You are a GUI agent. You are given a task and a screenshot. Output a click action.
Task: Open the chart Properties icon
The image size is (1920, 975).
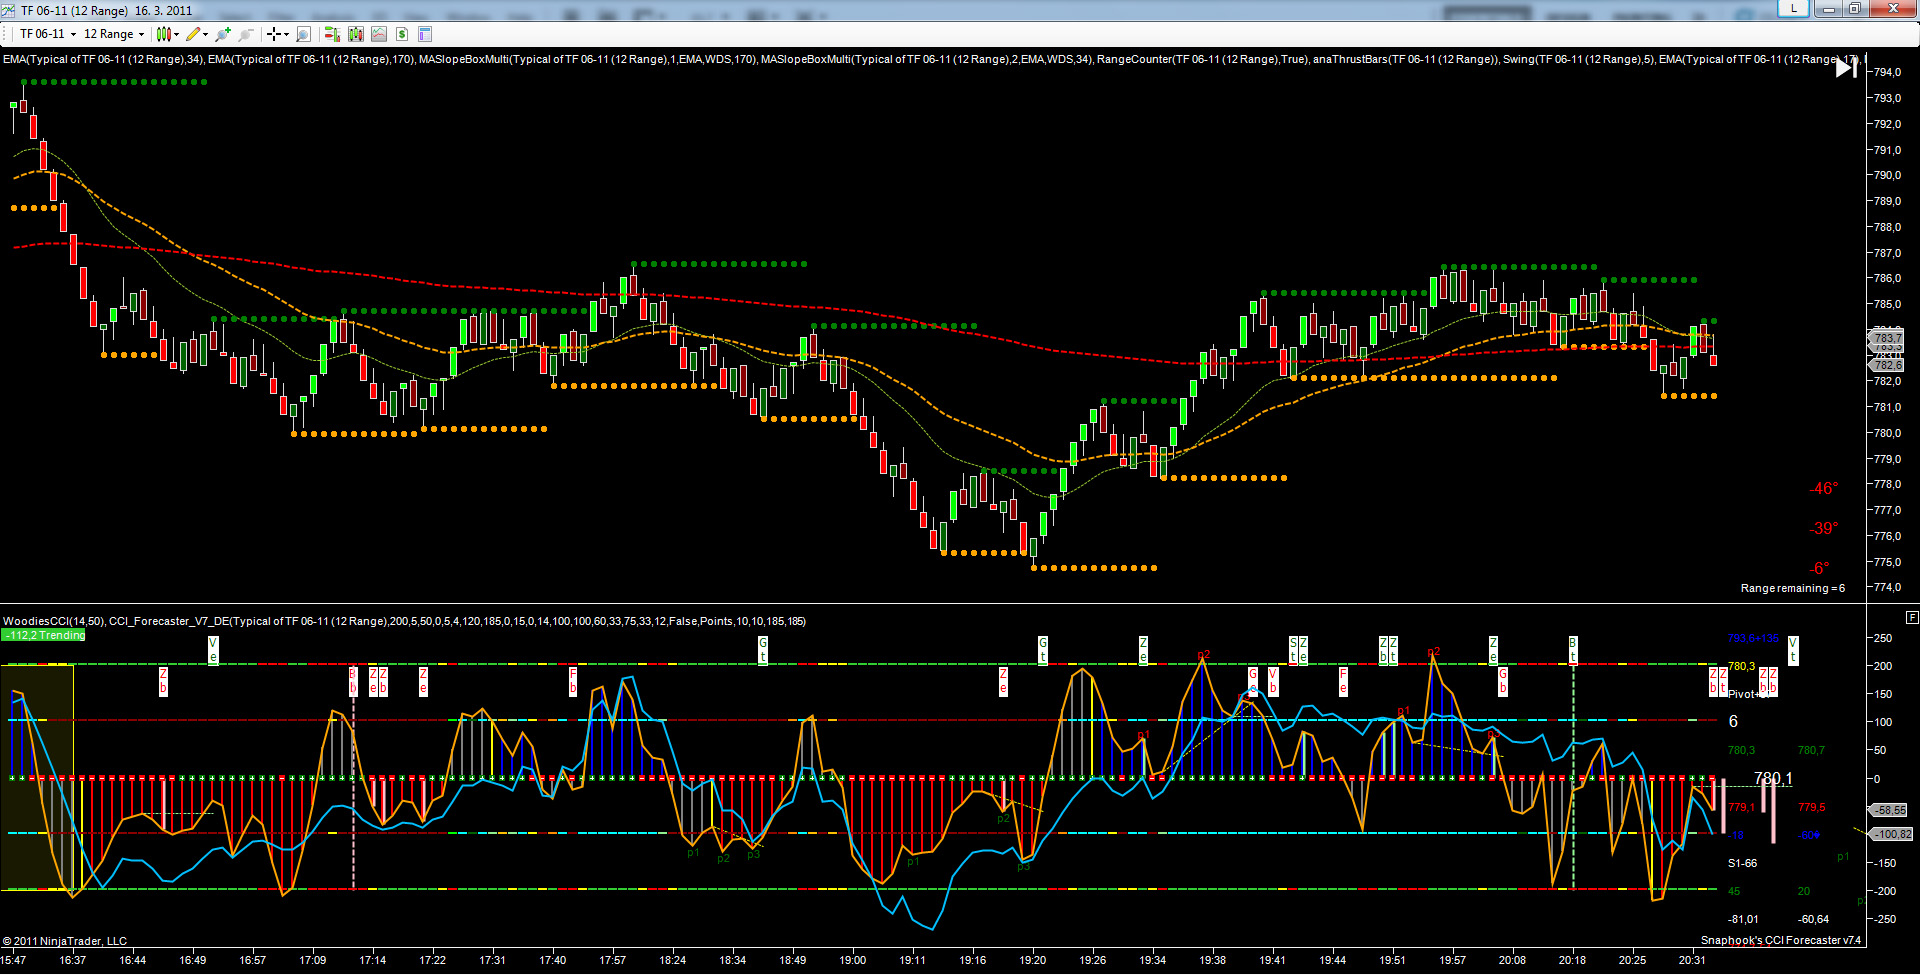click(425, 34)
